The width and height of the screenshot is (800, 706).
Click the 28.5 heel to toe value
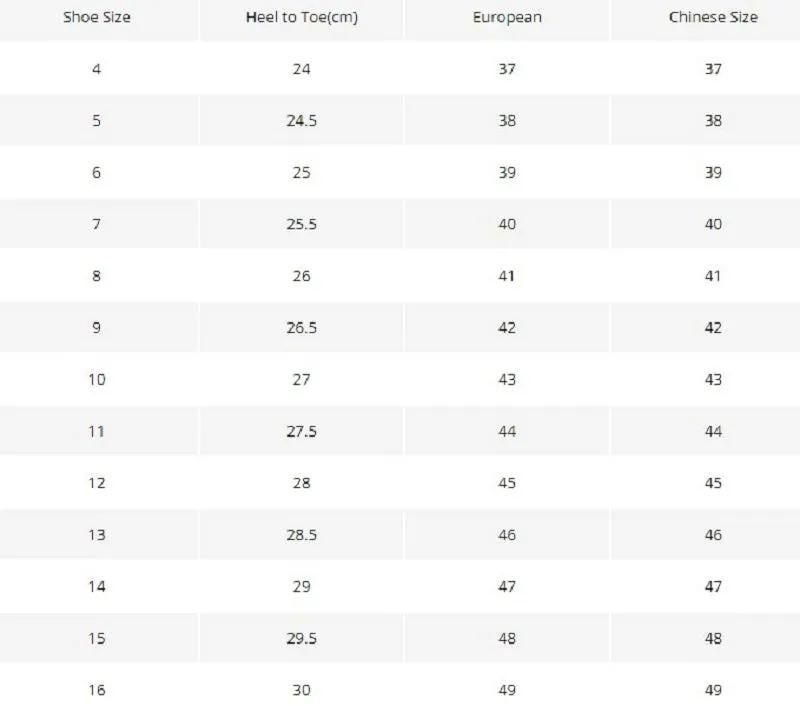click(x=302, y=535)
